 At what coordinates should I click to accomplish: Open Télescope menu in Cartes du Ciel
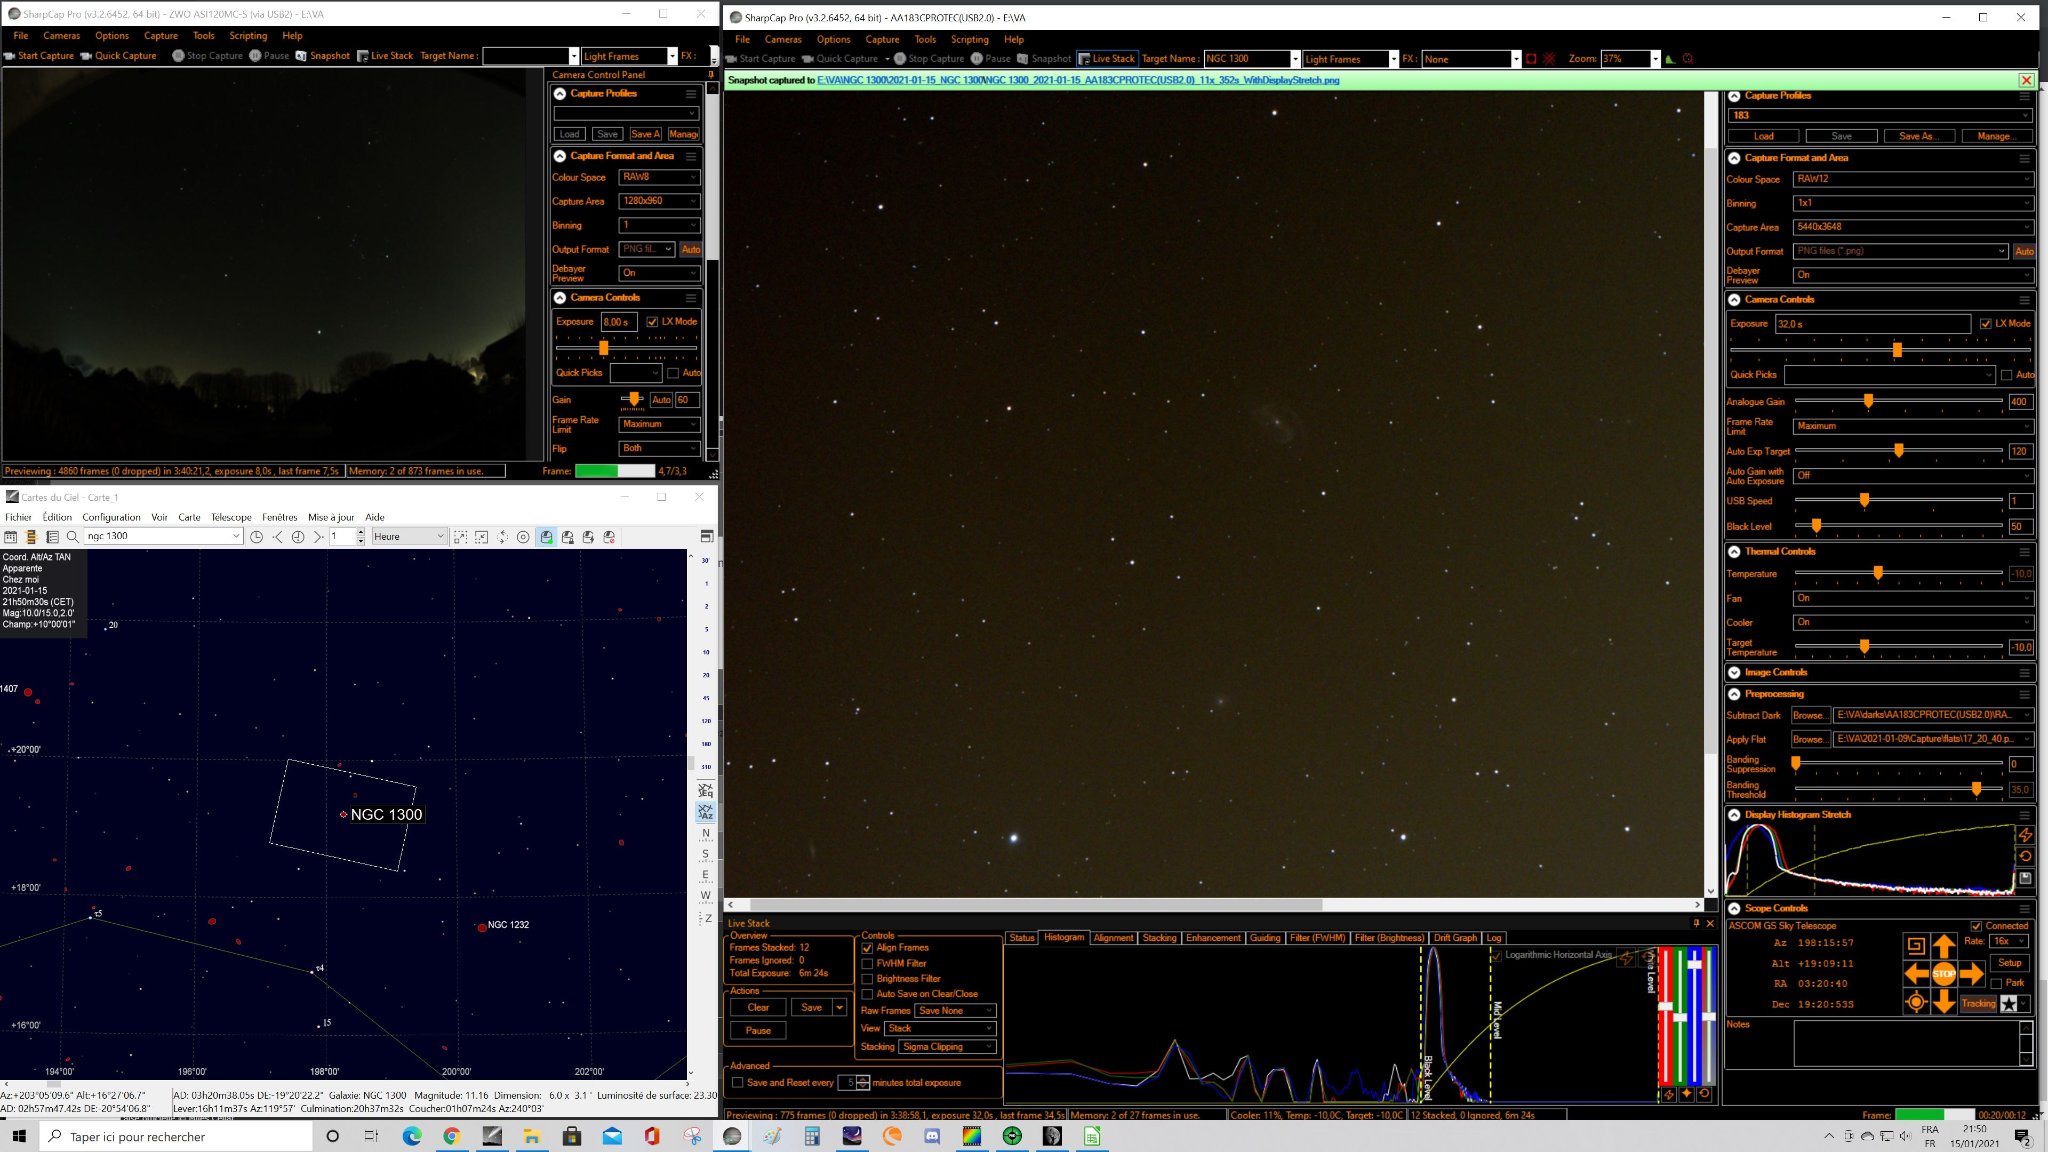pos(231,517)
